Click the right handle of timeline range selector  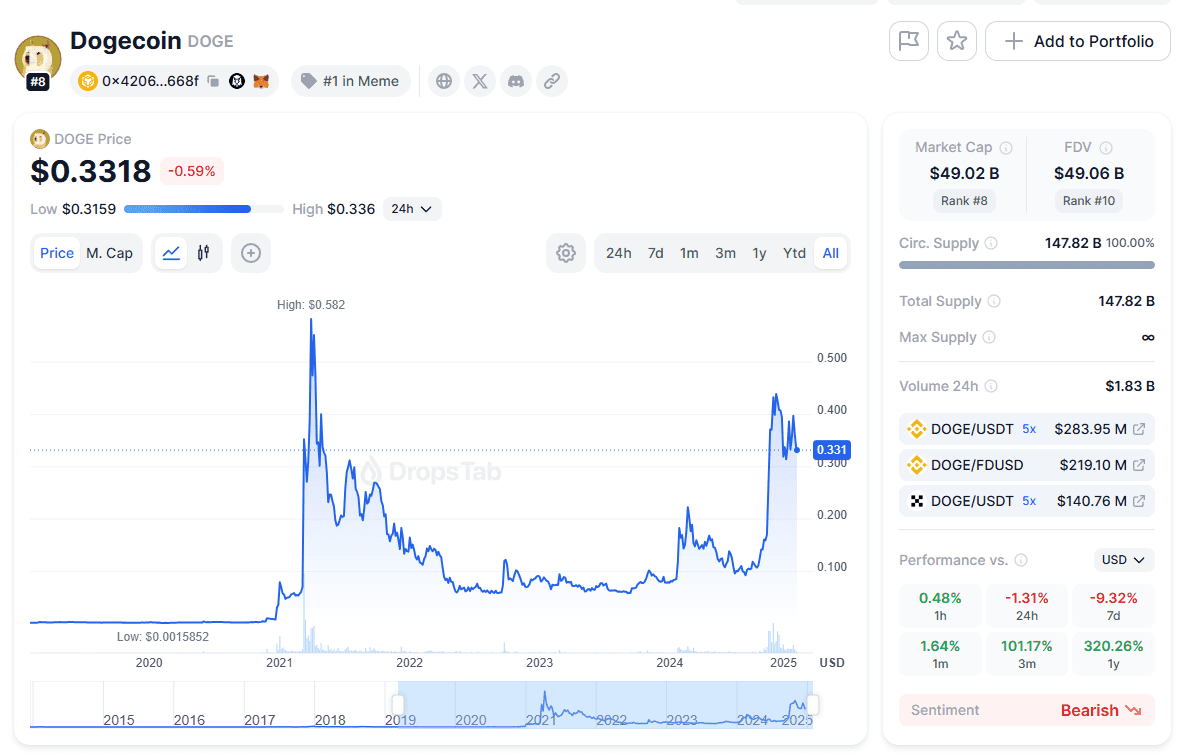pos(813,705)
